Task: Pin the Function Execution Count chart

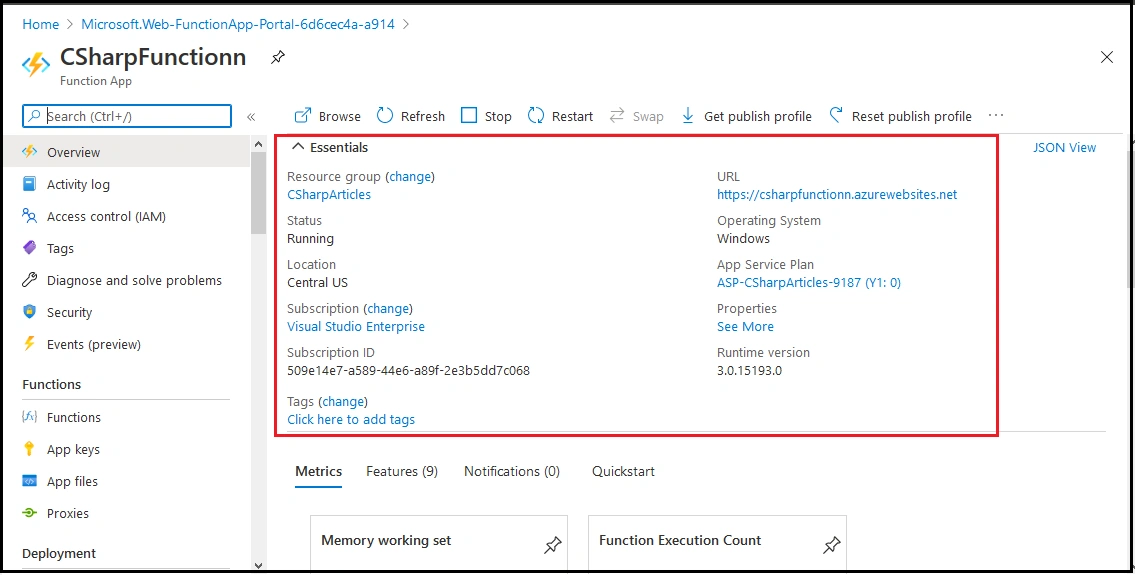Action: click(x=832, y=545)
